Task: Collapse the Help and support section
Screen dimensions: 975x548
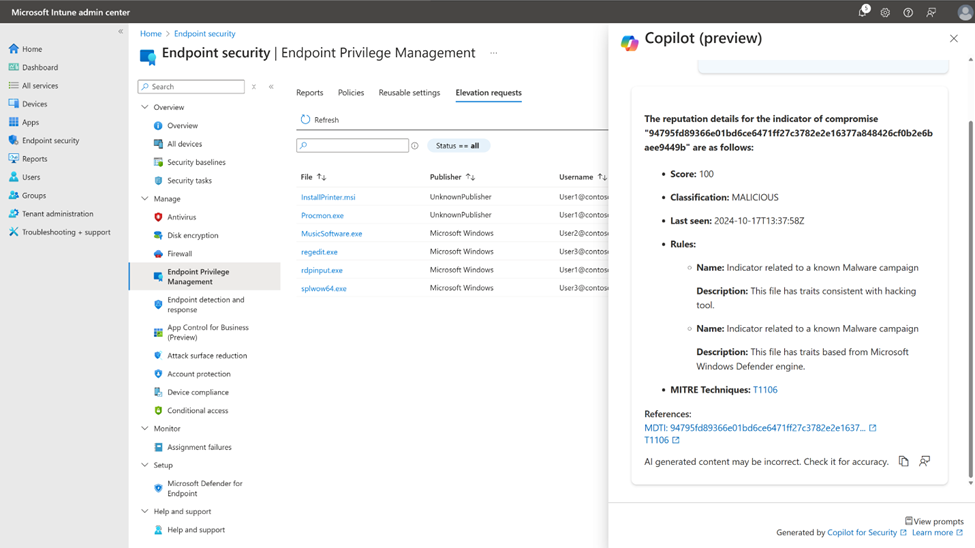Action: click(x=145, y=511)
